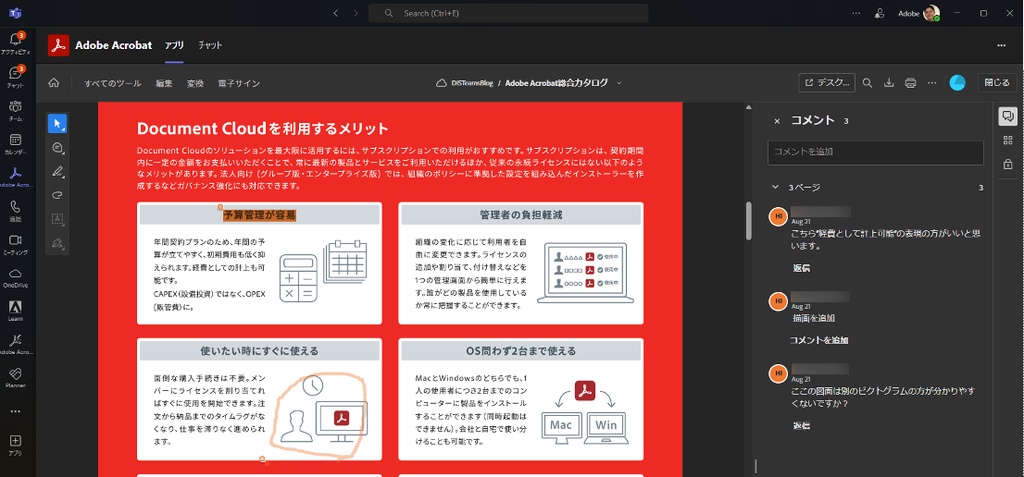Open the Apps (アプリ) store icon
The width and height of the screenshot is (1024, 477).
(x=16, y=444)
